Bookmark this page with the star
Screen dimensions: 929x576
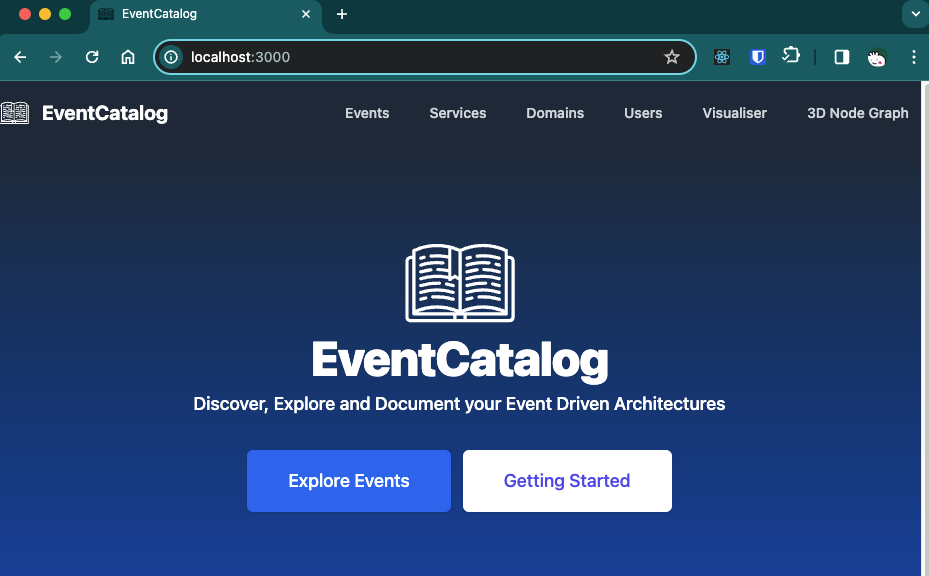(672, 57)
